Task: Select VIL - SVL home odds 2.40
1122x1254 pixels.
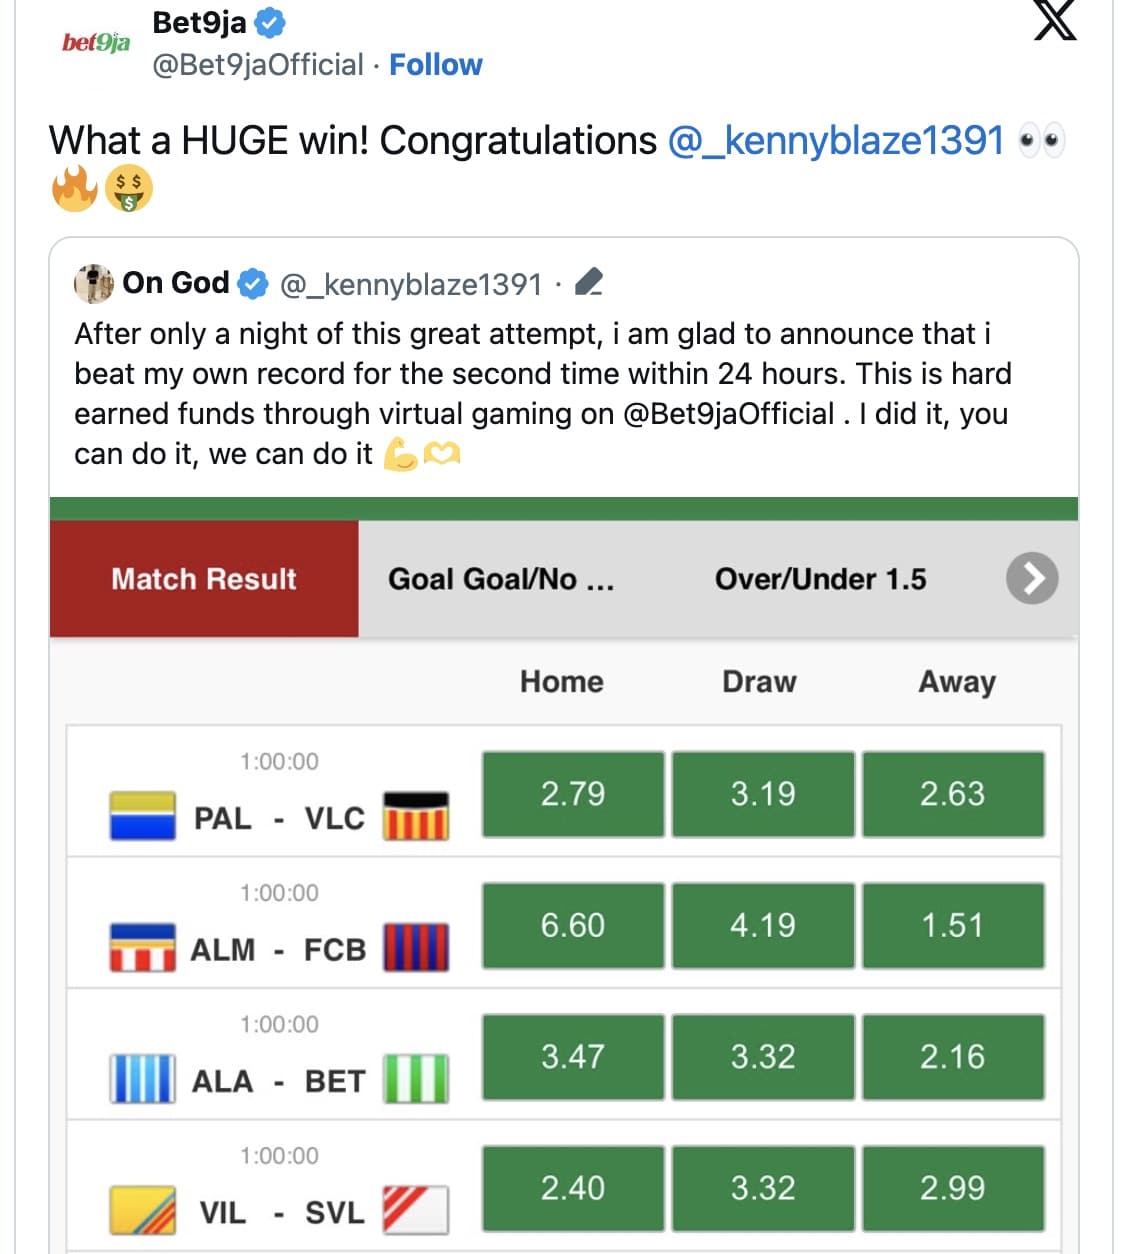Action: pyautogui.click(x=573, y=1188)
